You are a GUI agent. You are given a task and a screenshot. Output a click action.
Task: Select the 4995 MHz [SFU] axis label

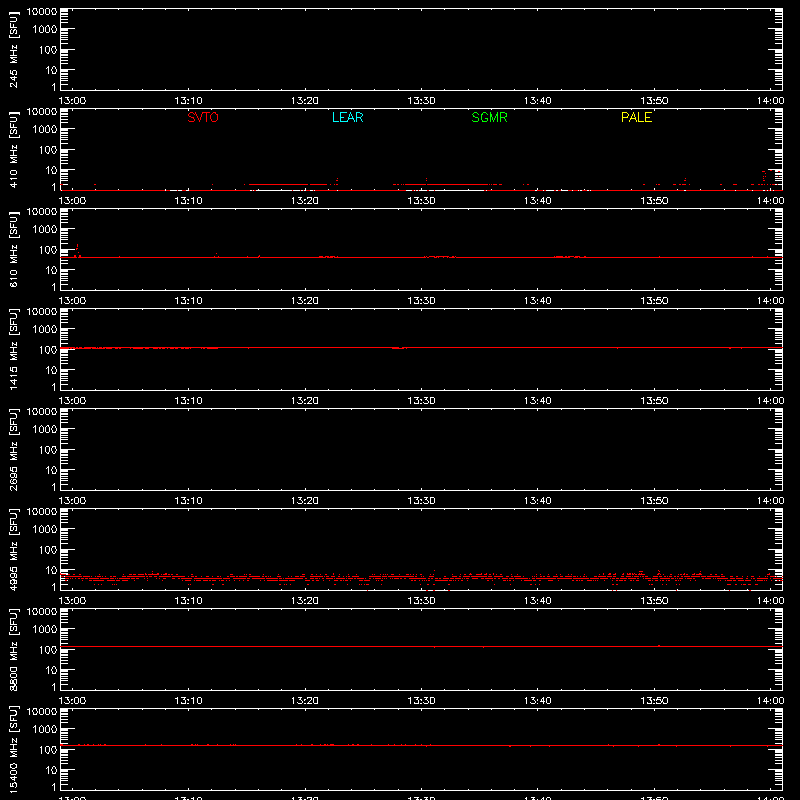pyautogui.click(x=13, y=550)
